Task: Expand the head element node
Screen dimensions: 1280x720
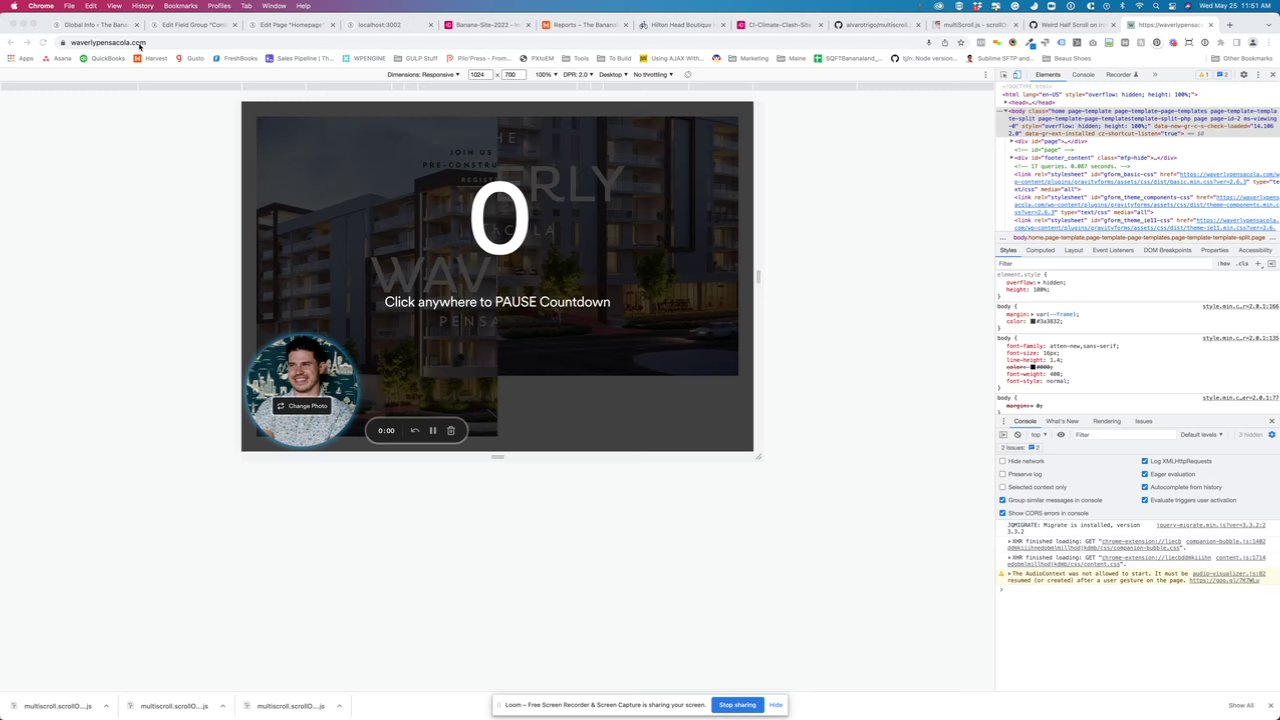Action: [x=1006, y=102]
